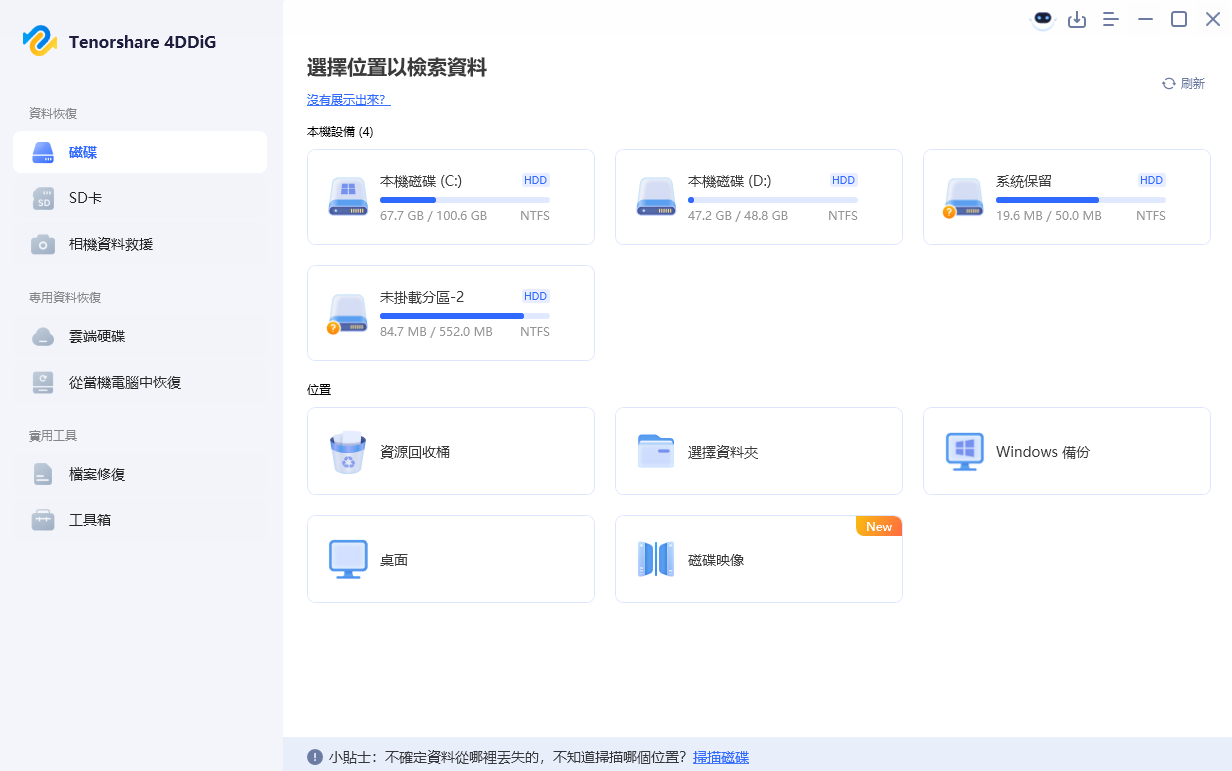Click the 本機設備 (4) section heading
The width and height of the screenshot is (1232, 771).
tap(340, 132)
